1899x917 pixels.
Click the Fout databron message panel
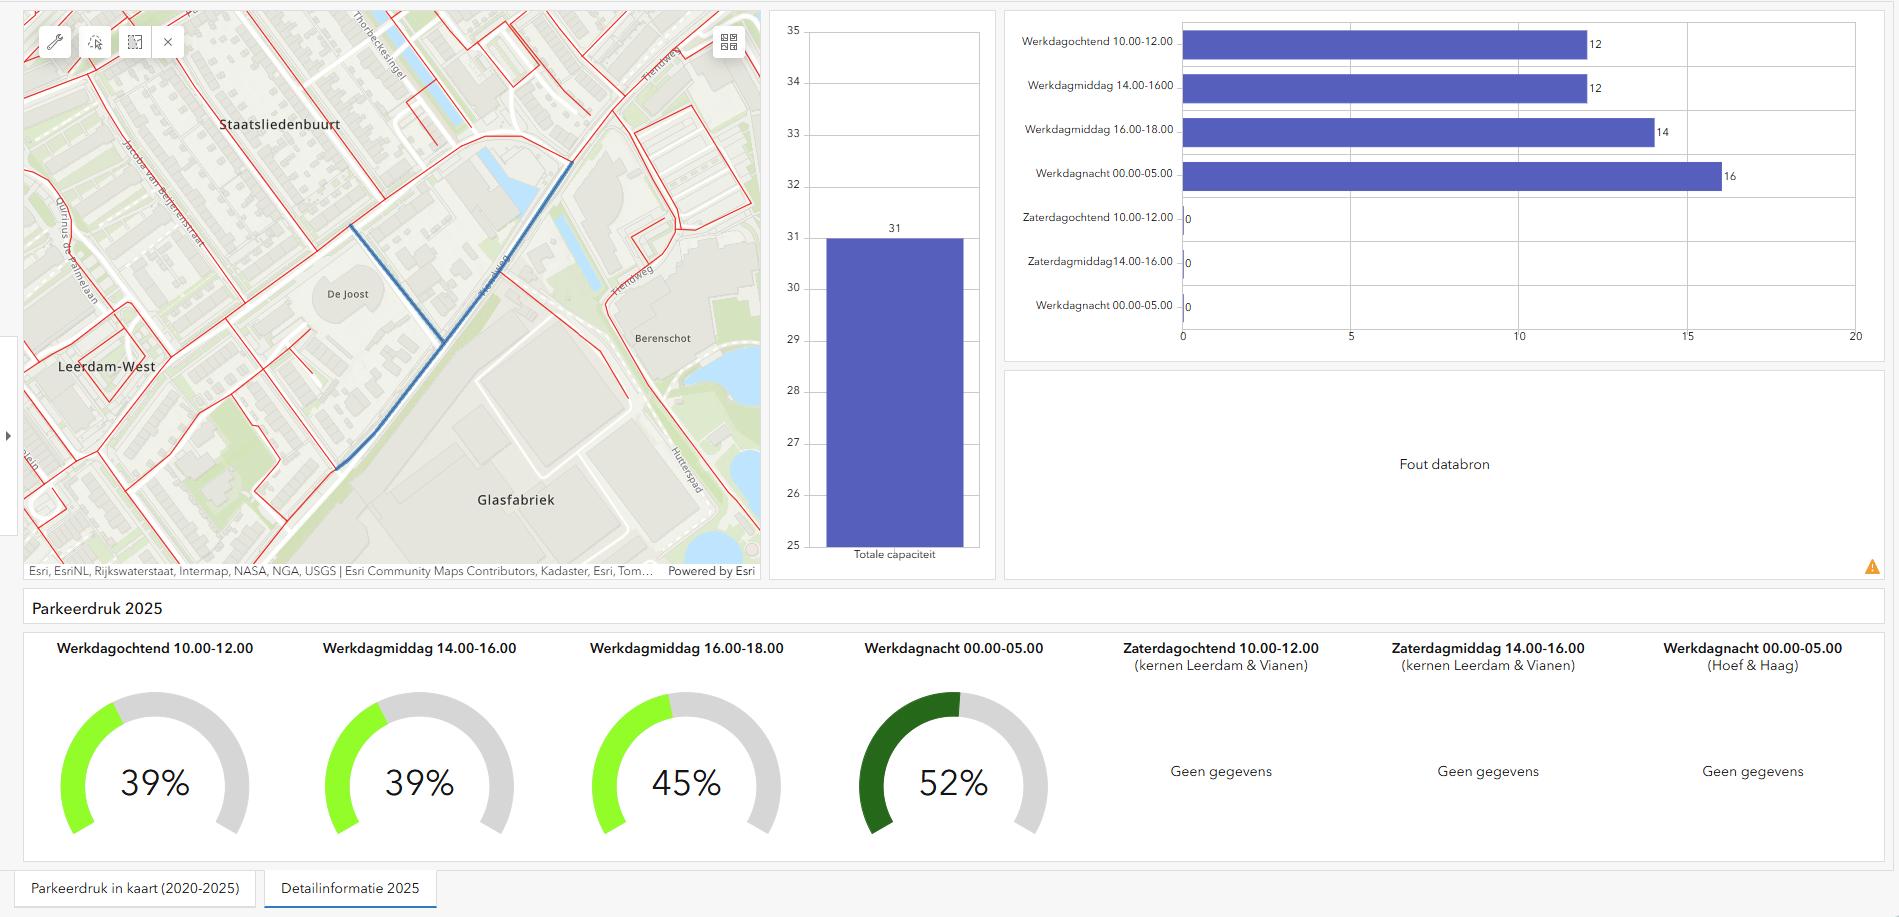point(1444,464)
